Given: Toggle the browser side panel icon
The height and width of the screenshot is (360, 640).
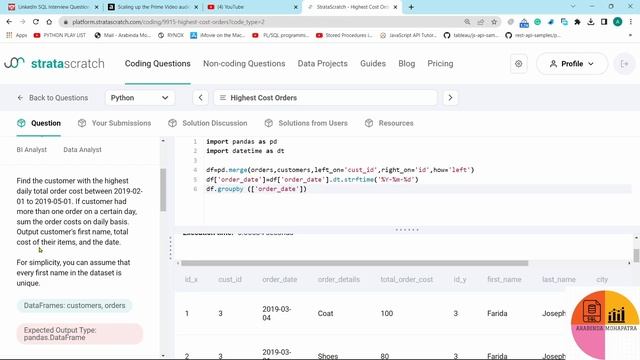Looking at the screenshot, I should pos(604,22).
